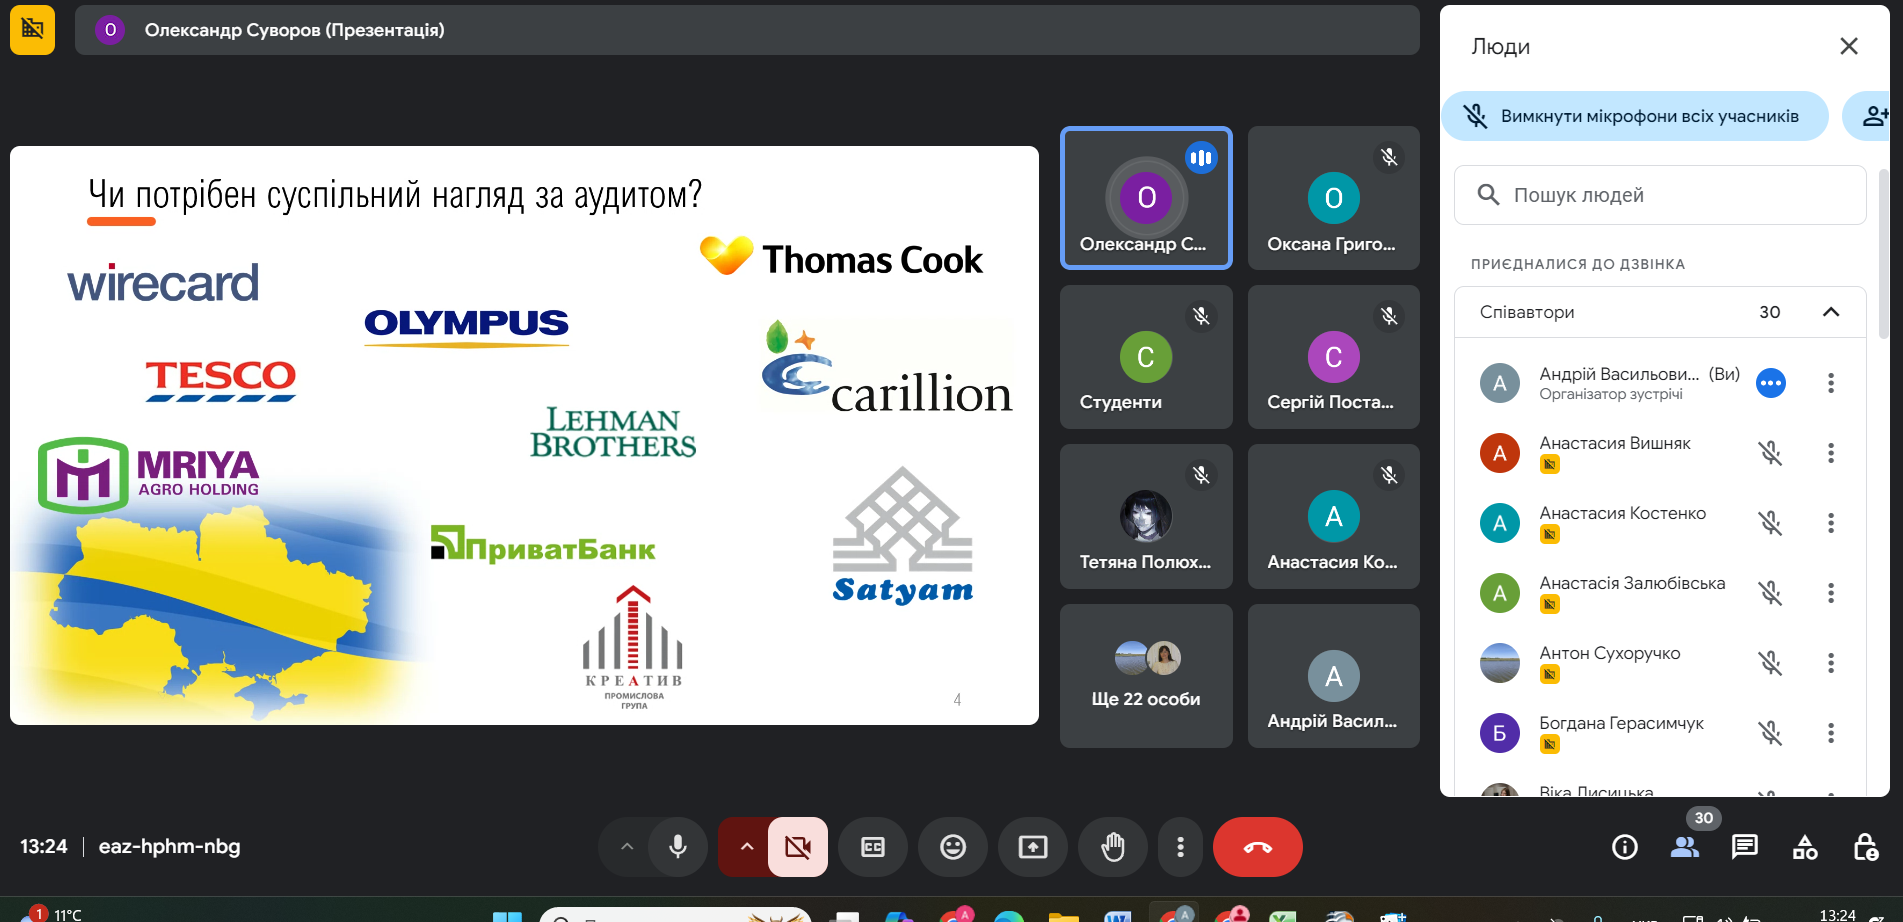The height and width of the screenshot is (922, 1903).
Task: Select Оксана Григо... participant tile
Action: pyautogui.click(x=1334, y=198)
